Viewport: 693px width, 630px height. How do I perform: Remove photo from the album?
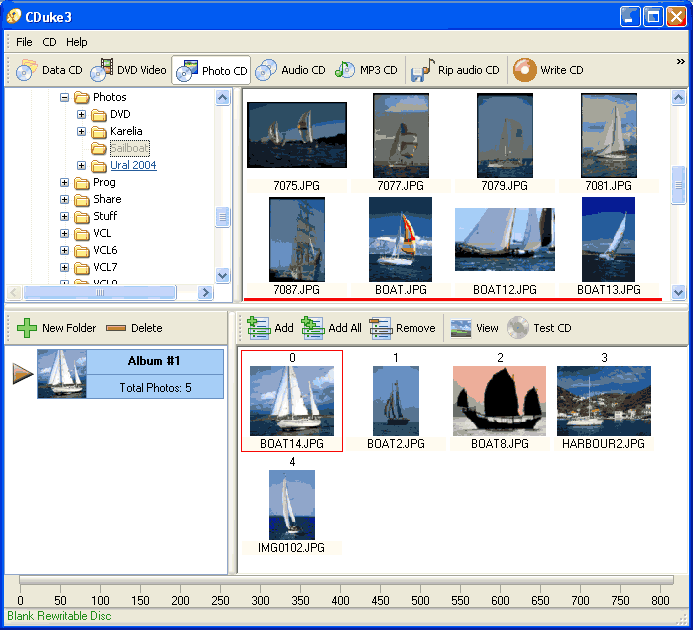pyautogui.click(x=402, y=328)
